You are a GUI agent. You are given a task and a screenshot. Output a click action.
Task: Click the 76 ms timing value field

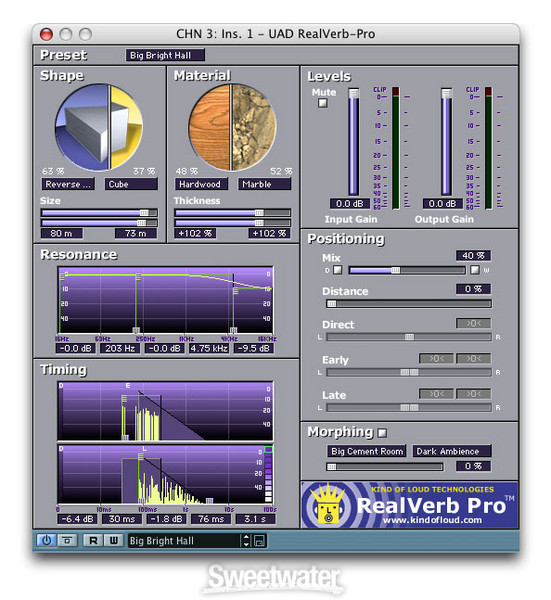pyautogui.click(x=211, y=519)
